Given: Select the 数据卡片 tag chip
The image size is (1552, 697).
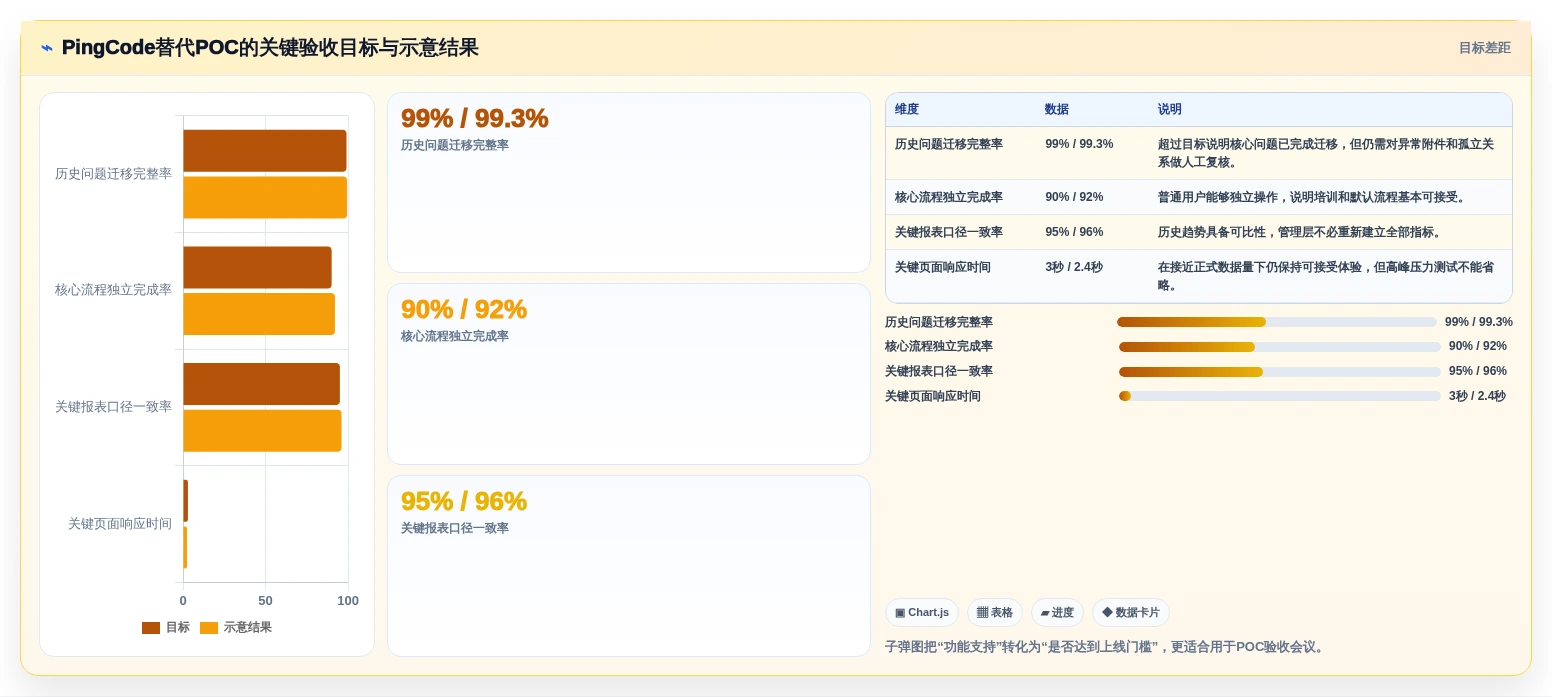Looking at the screenshot, I should (1131, 613).
